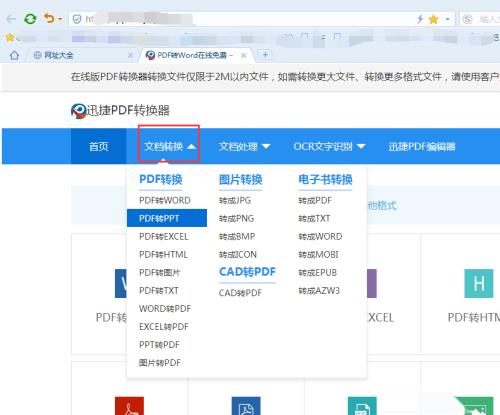500x415 pixels.
Task: Click PDF转图片 in the list
Action: click(160, 272)
